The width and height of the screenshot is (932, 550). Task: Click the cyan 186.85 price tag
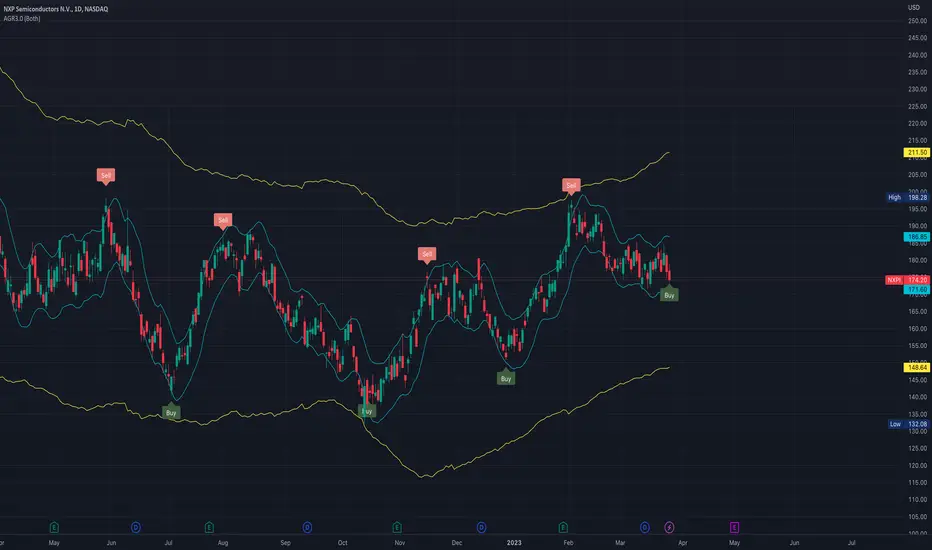[917, 237]
